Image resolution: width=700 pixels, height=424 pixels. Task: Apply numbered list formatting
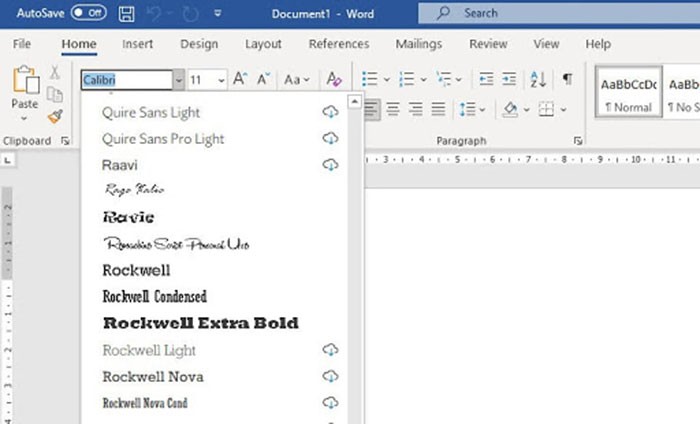click(407, 79)
